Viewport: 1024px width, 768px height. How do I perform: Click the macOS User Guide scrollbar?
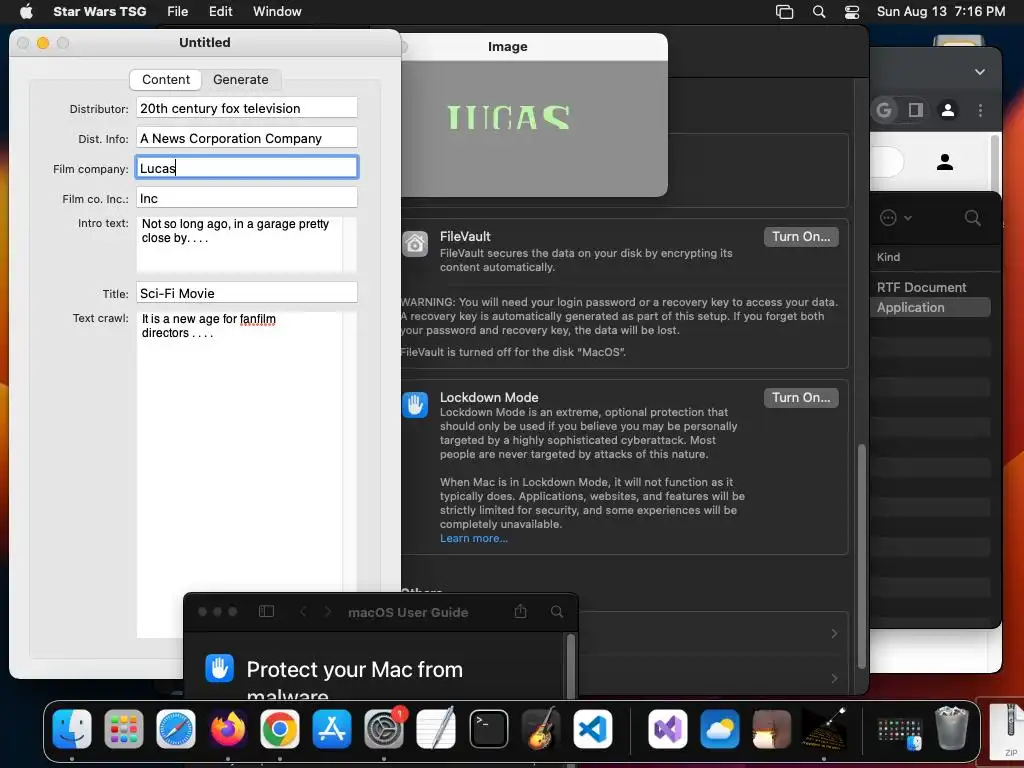point(571,666)
